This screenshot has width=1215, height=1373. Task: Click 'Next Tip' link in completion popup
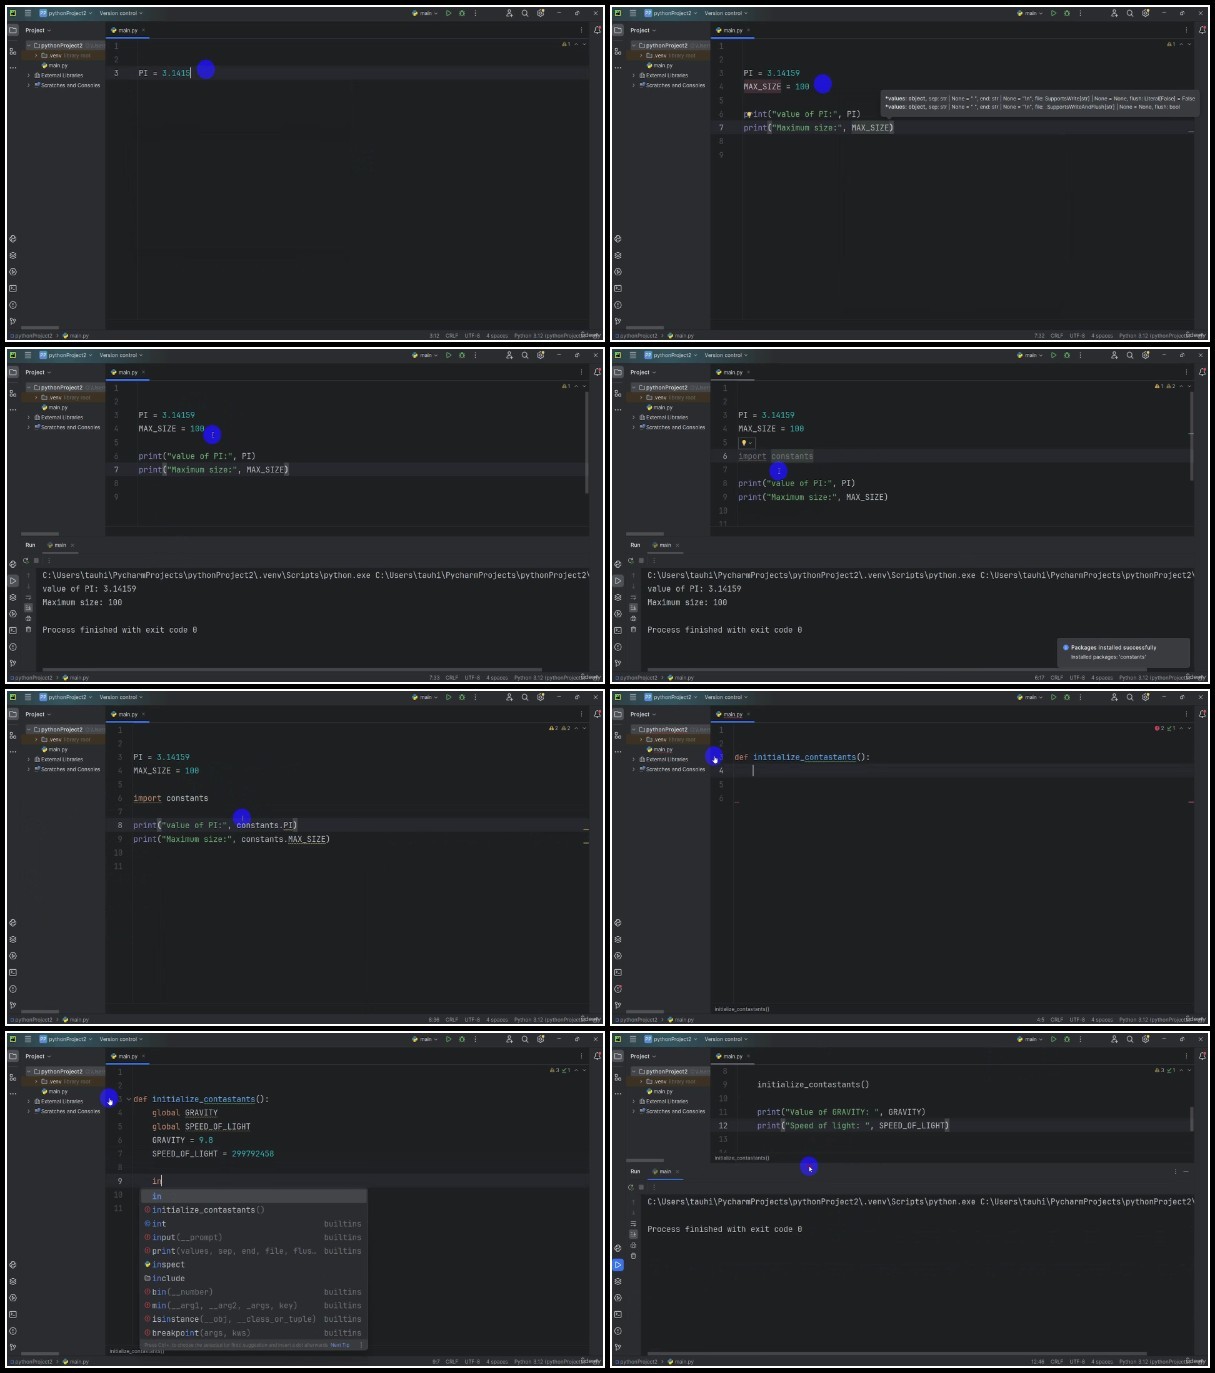[340, 1345]
